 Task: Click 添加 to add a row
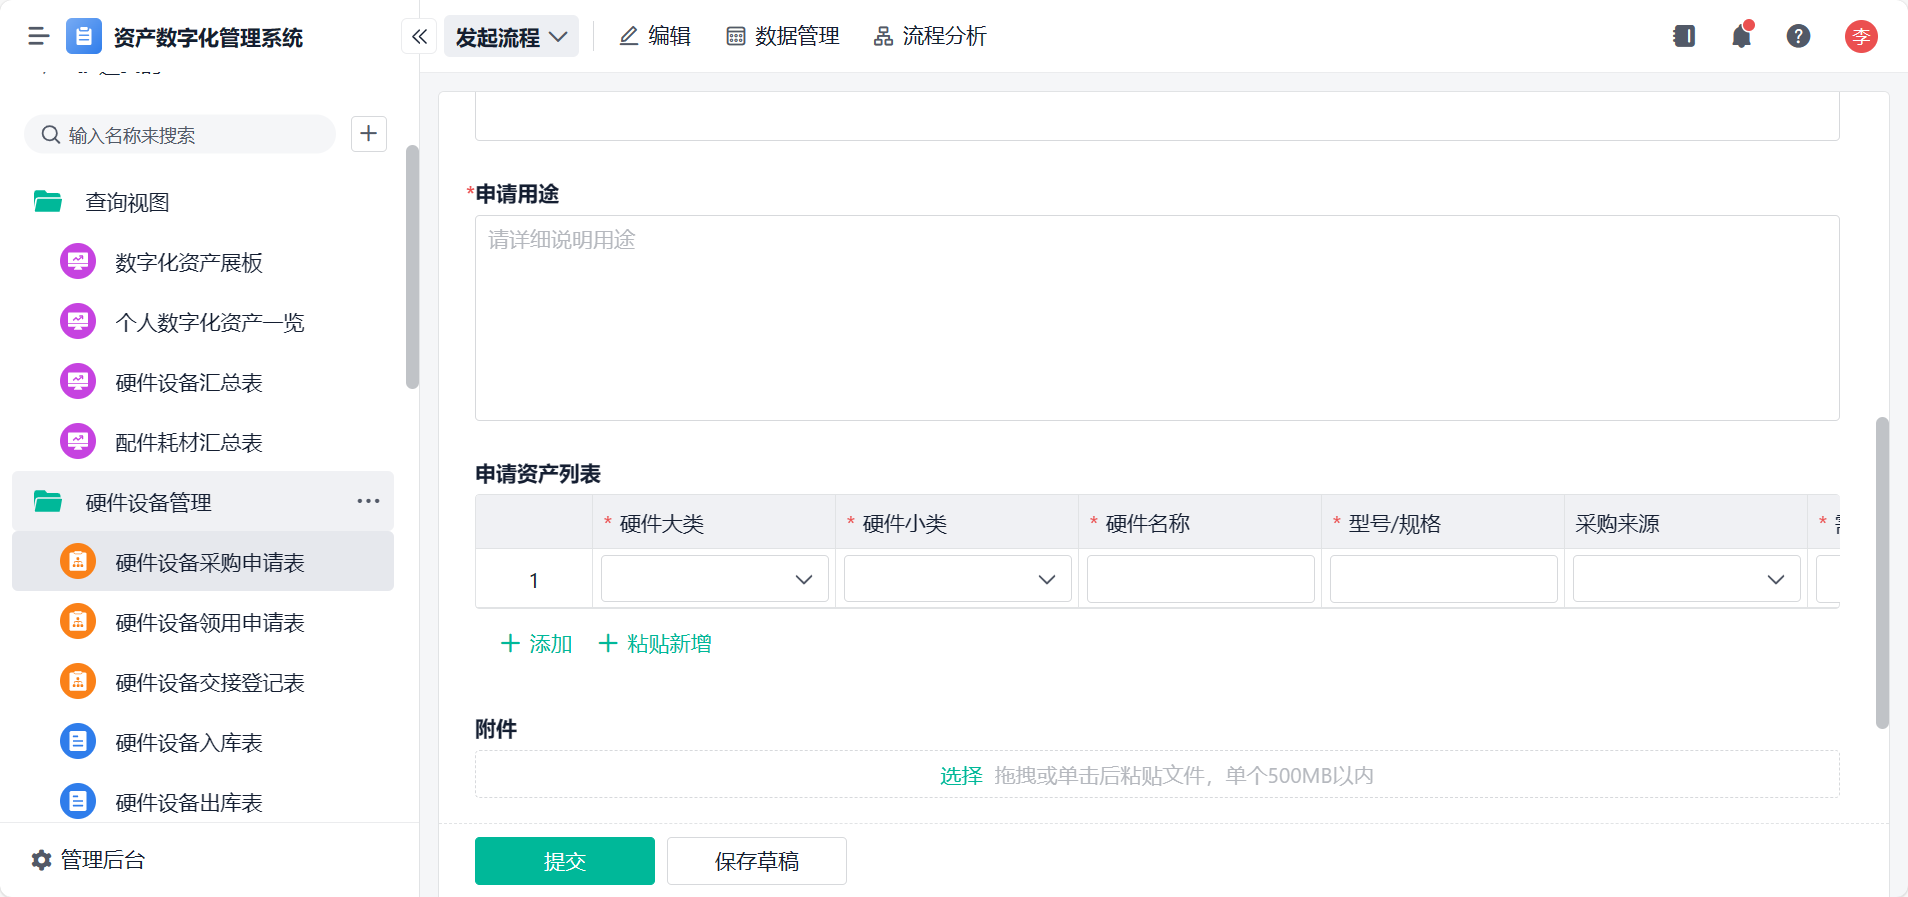pos(536,644)
